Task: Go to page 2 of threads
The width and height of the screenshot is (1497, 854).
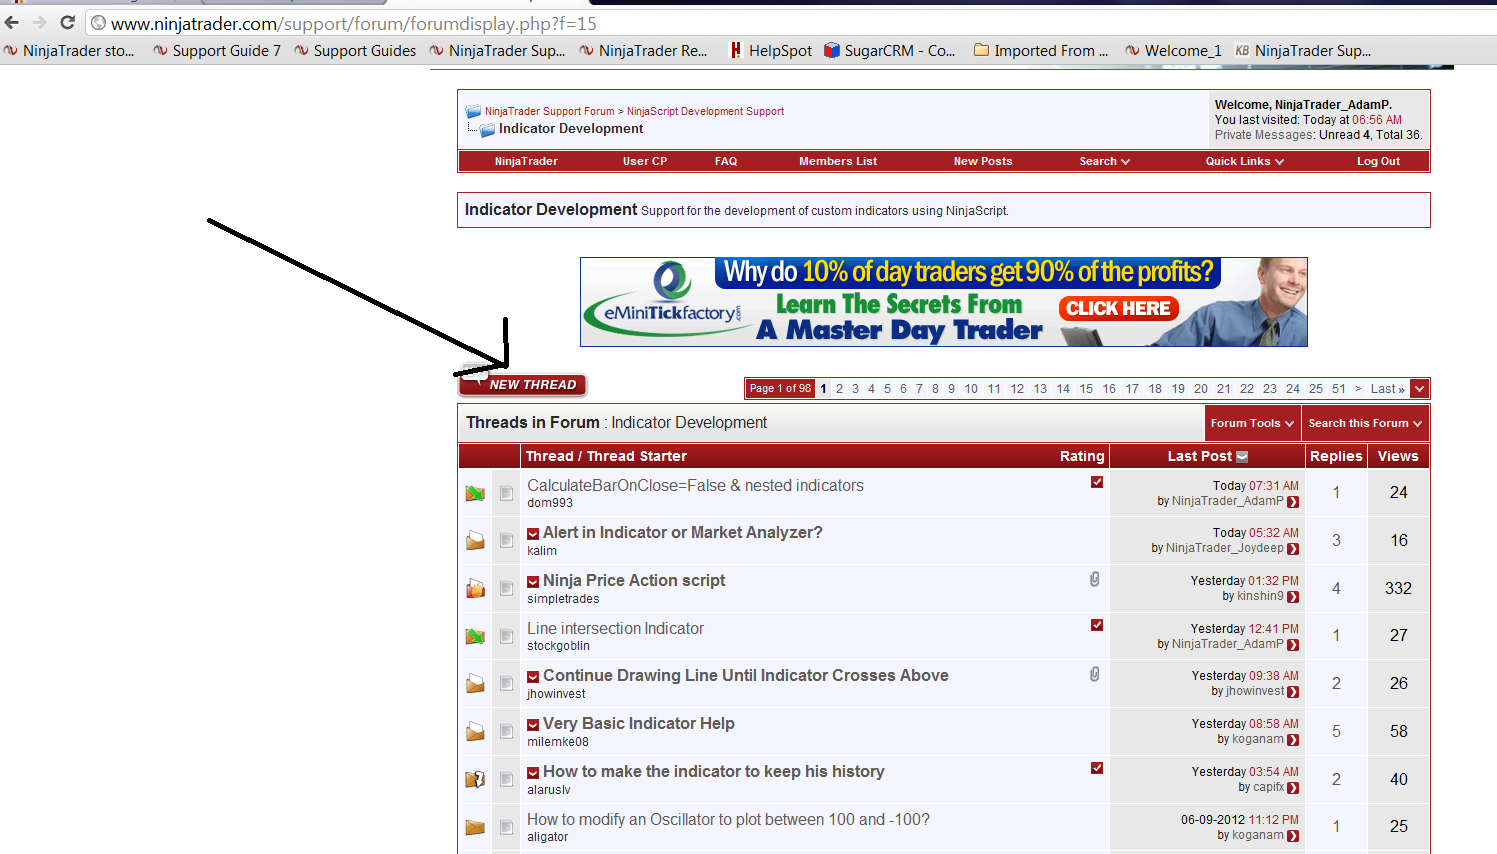Action: click(x=839, y=389)
